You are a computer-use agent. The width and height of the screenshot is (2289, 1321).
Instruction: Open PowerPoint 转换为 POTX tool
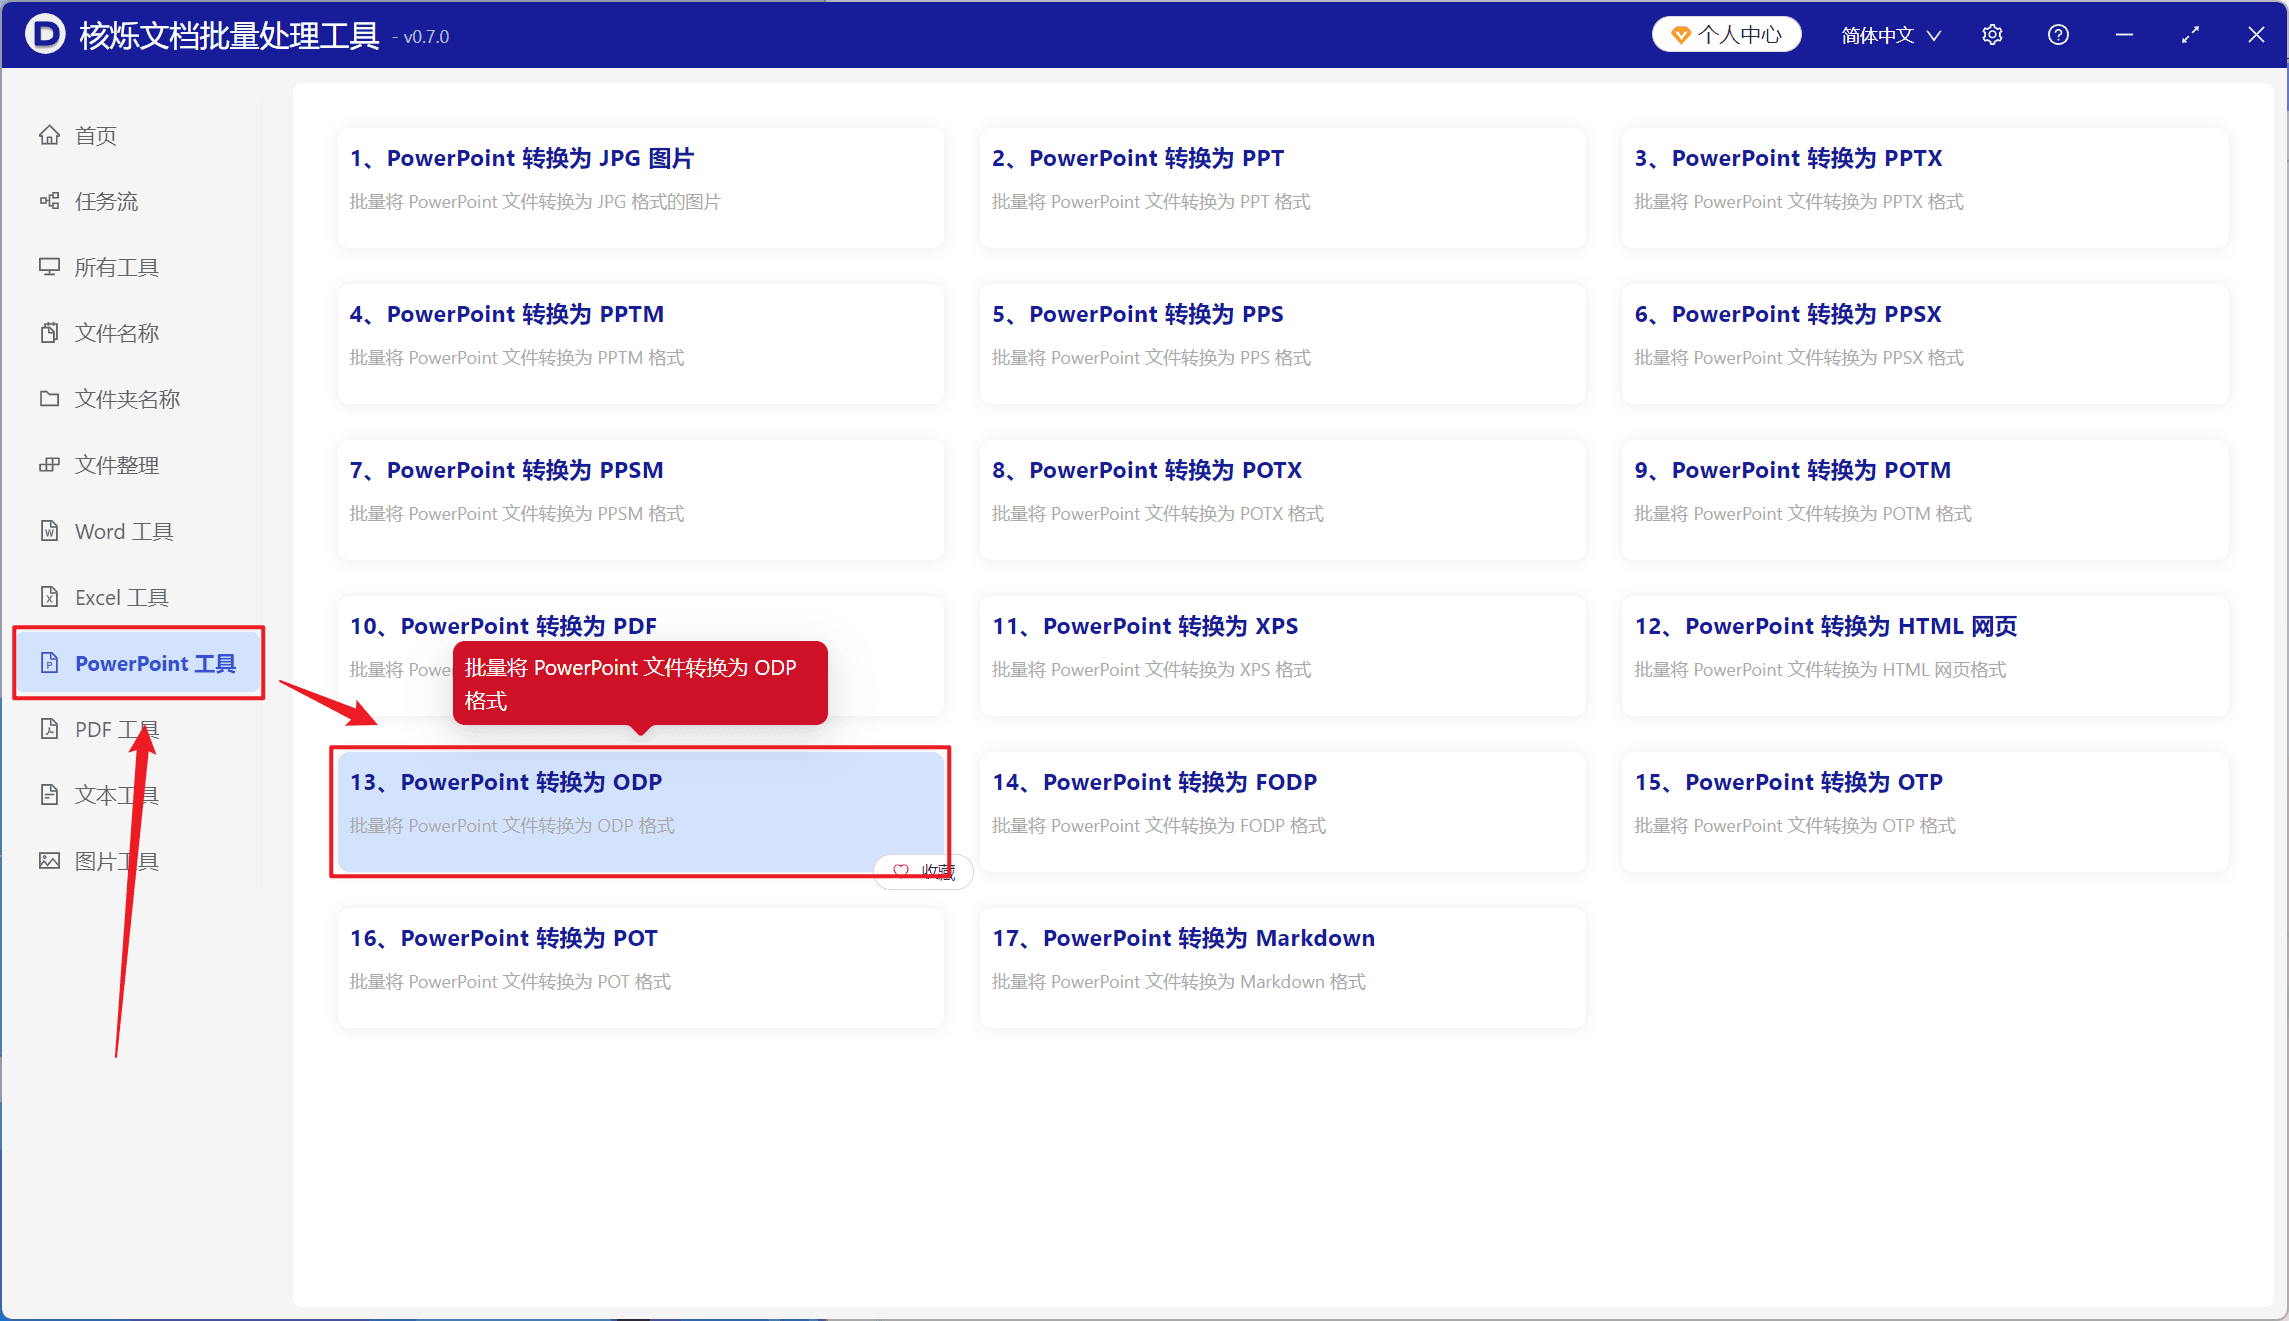click(x=1283, y=500)
